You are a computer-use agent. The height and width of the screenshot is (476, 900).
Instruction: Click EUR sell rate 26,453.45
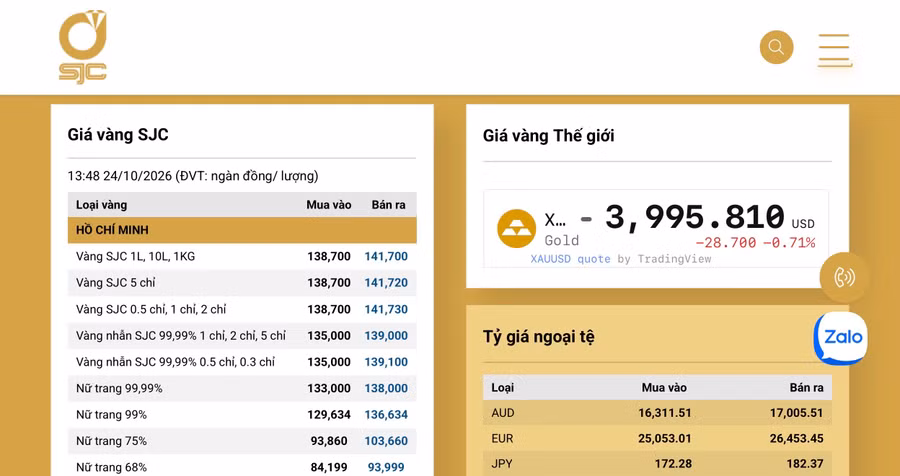click(797, 439)
